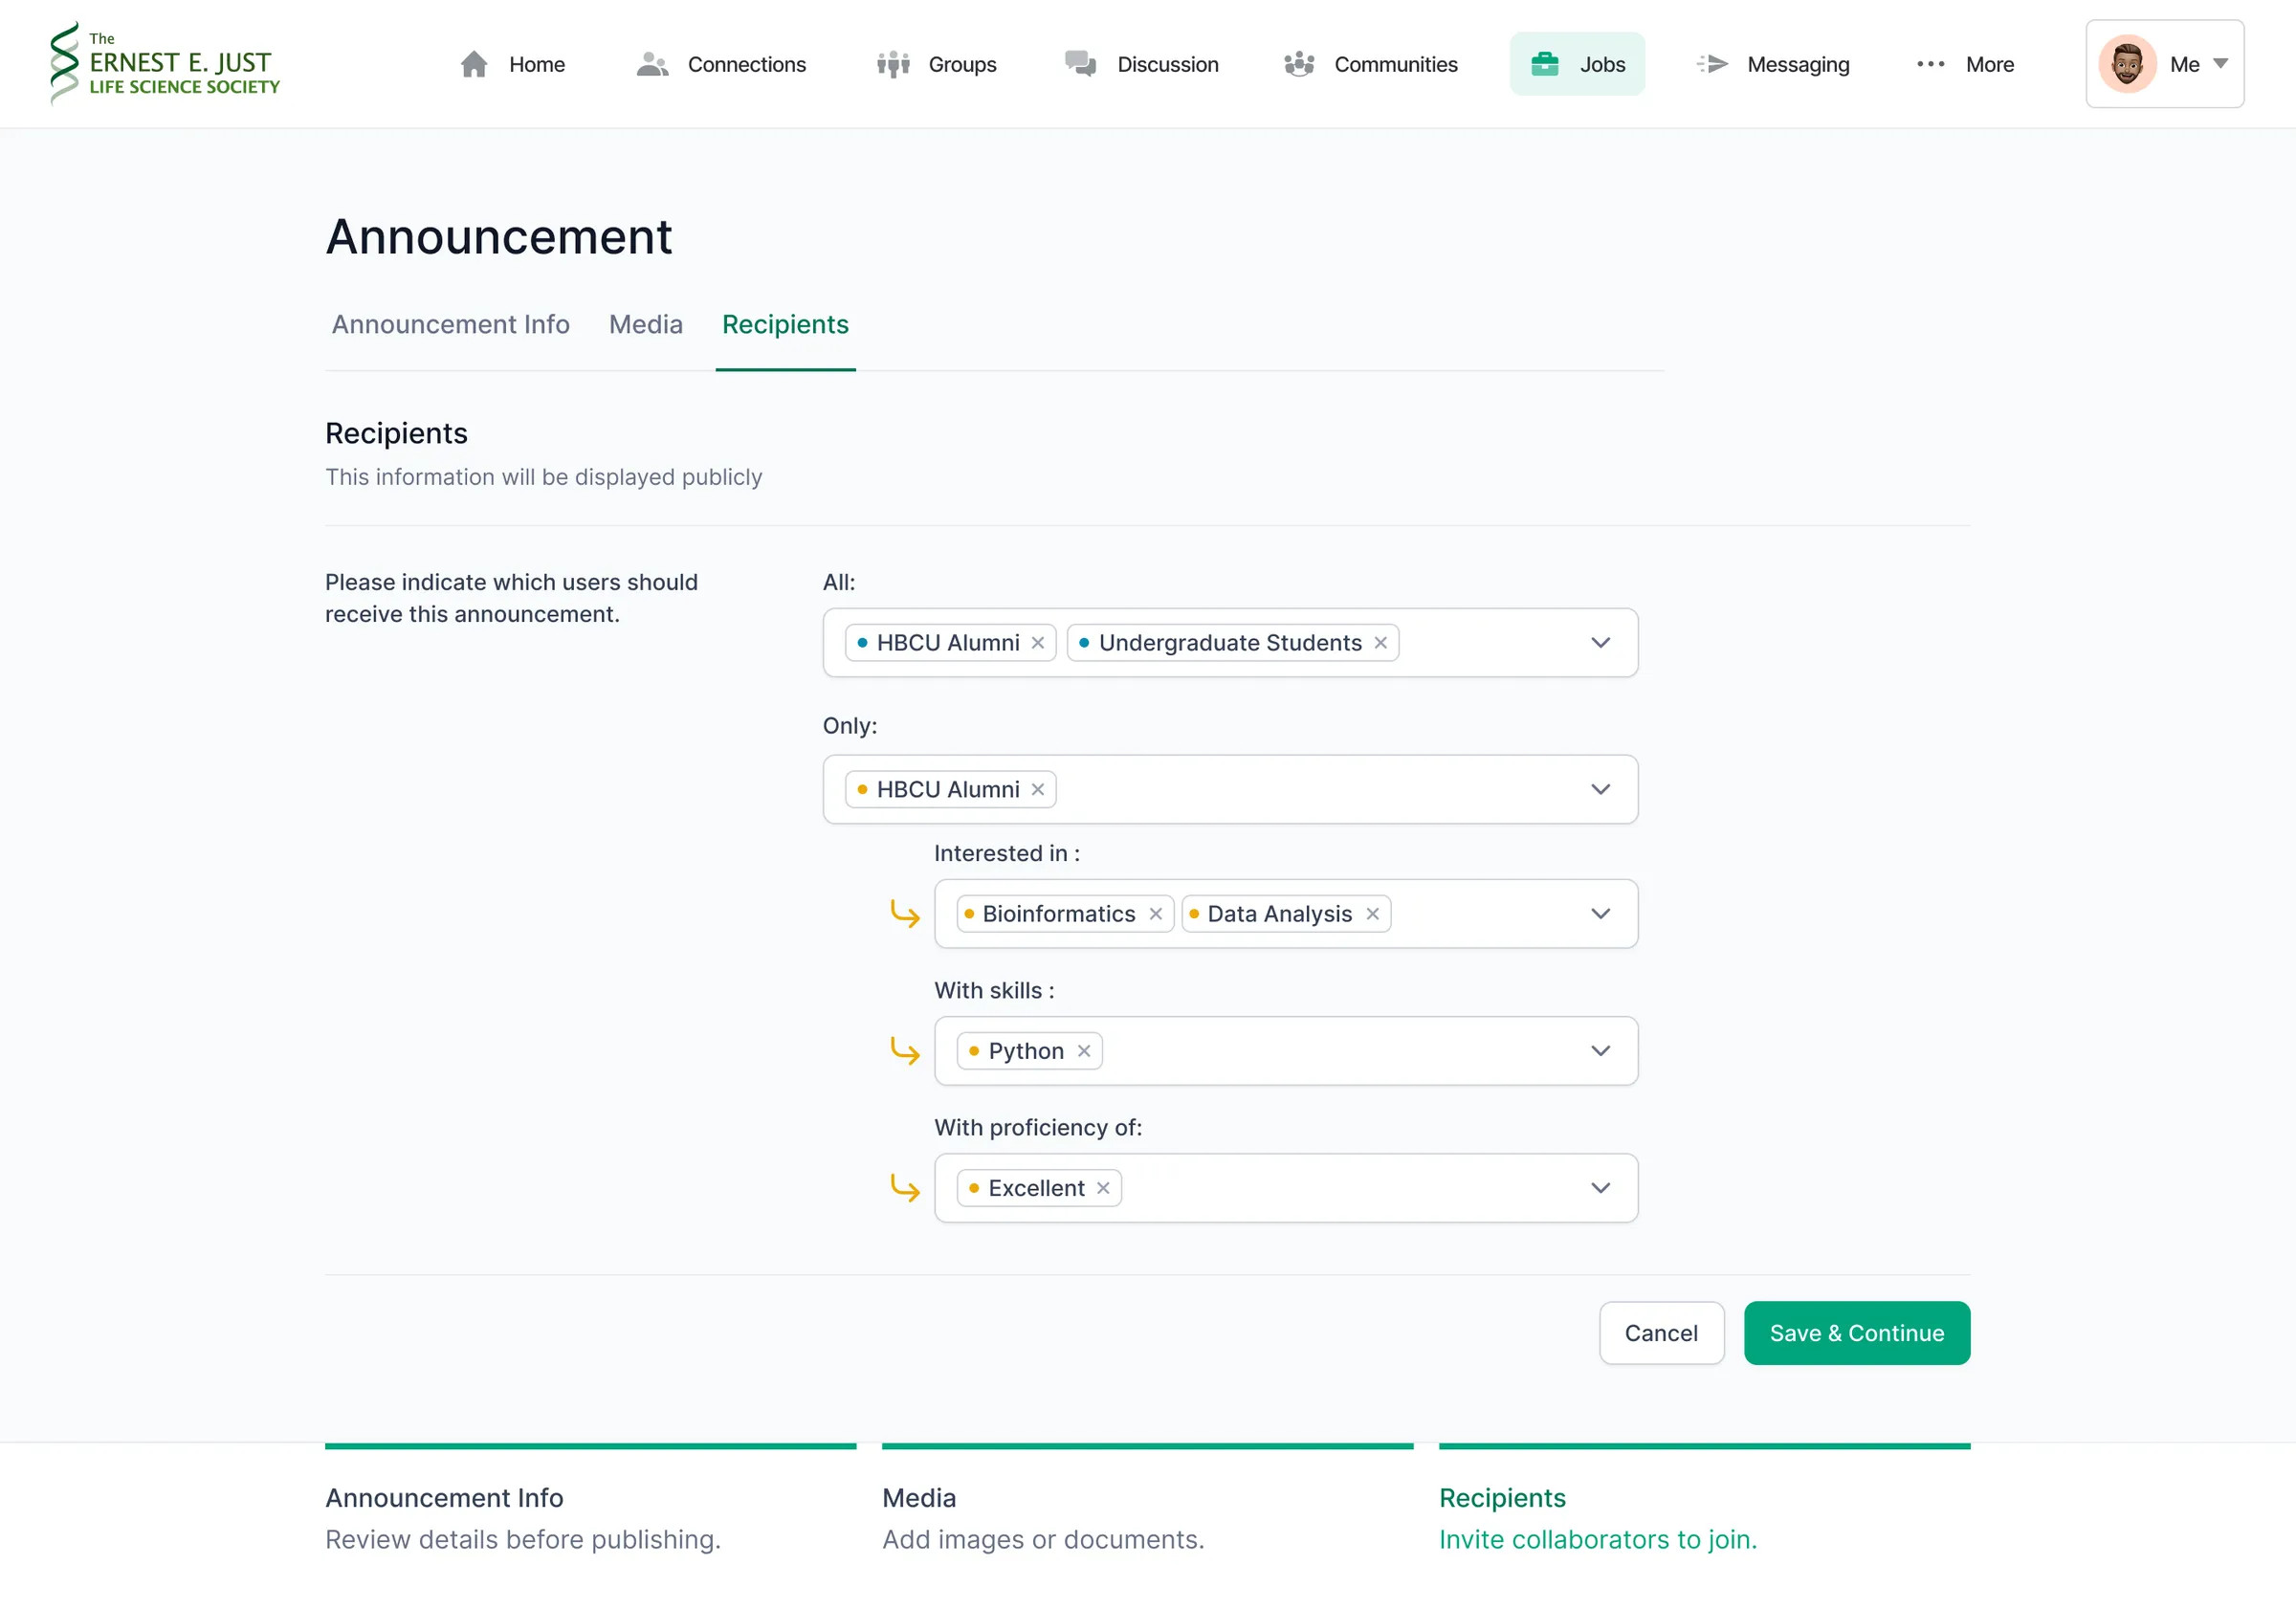Click the Home house icon
Screen dimensions: 2296x1609
pyautogui.click(x=474, y=64)
